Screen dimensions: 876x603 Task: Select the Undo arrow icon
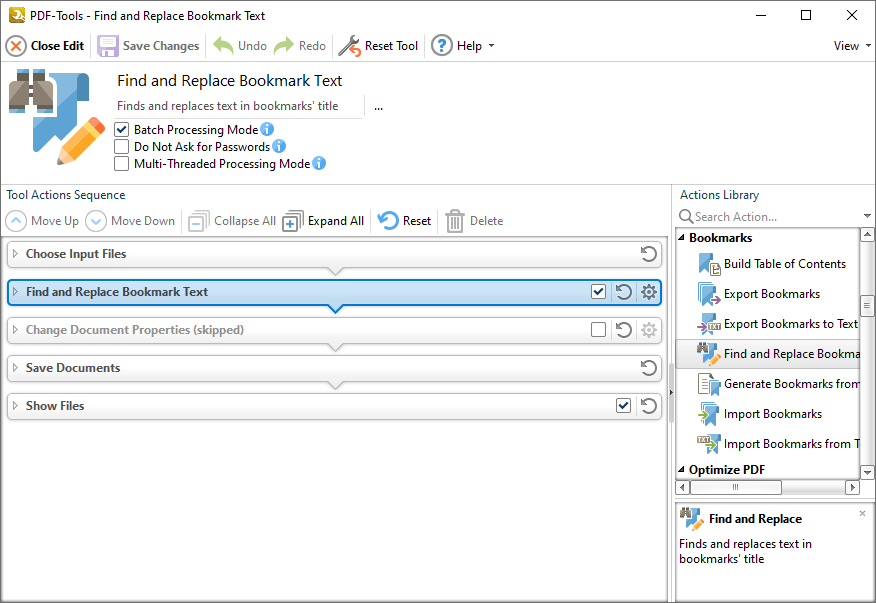coord(221,45)
